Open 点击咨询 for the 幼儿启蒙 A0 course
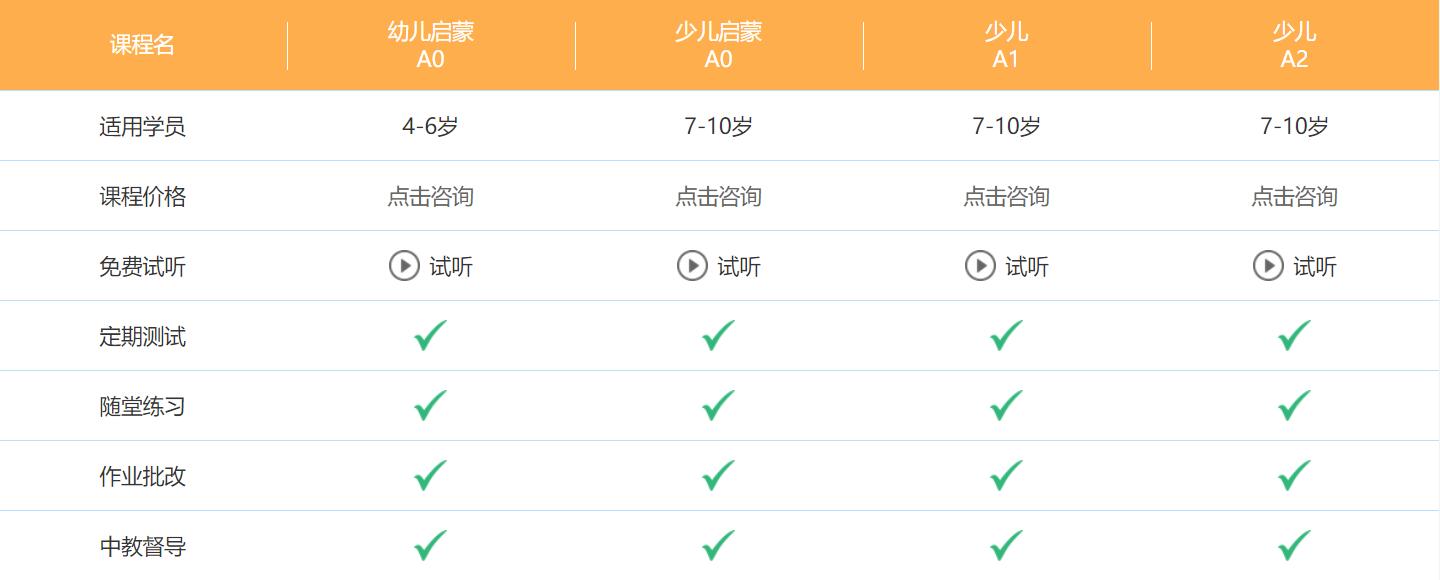This screenshot has height=580, width=1440. pyautogui.click(x=429, y=196)
